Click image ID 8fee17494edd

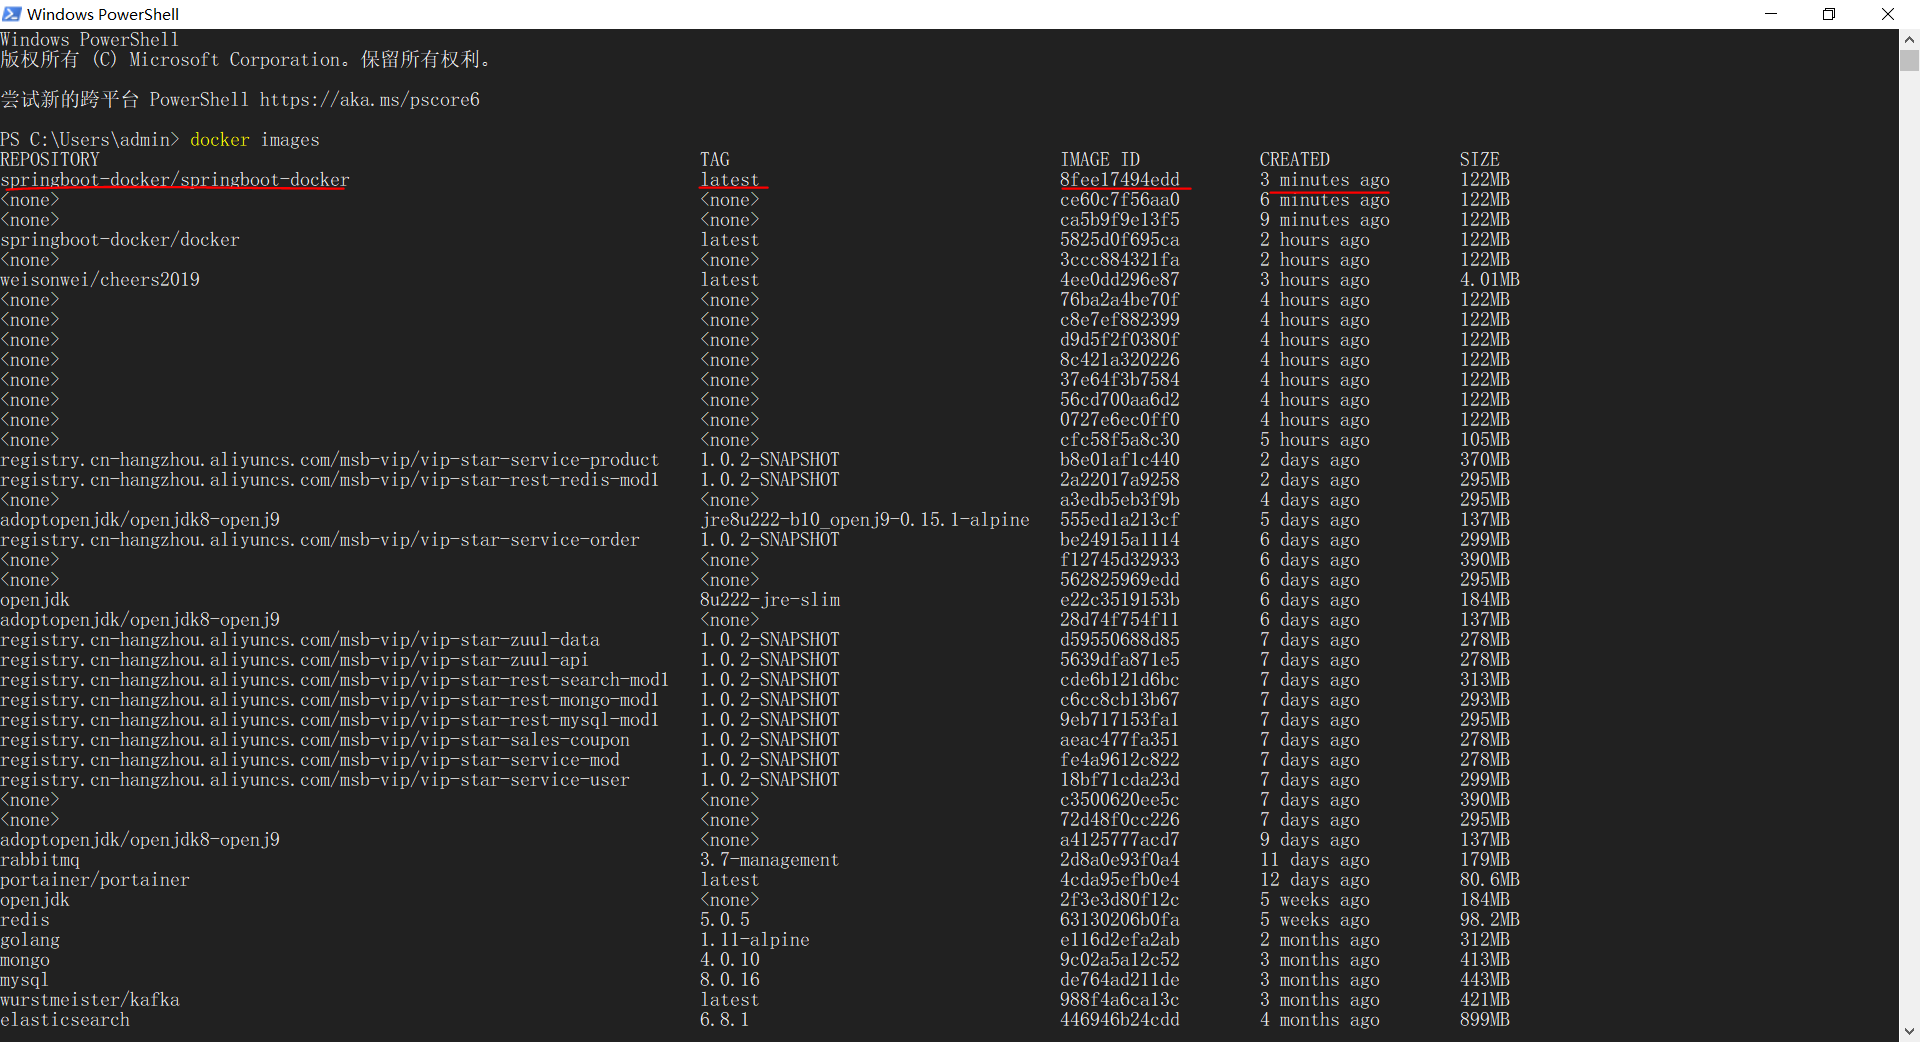tap(1120, 180)
